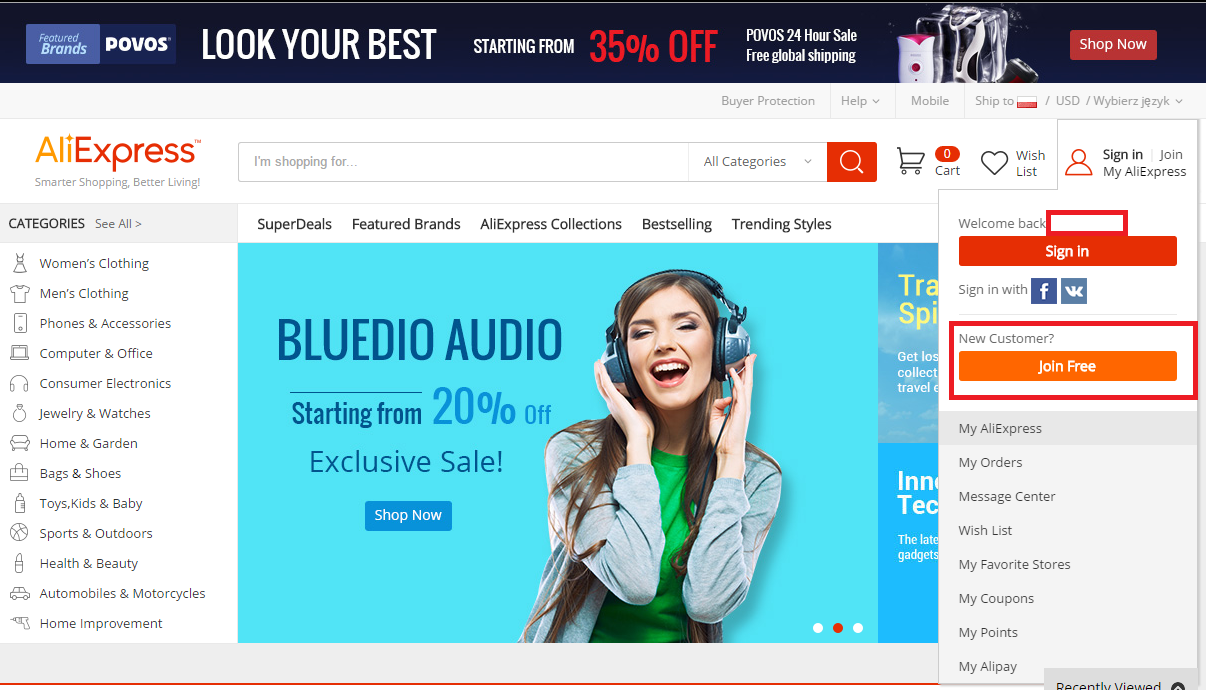The width and height of the screenshot is (1206, 690).
Task: Select the first carousel slide dot
Action: click(x=818, y=628)
